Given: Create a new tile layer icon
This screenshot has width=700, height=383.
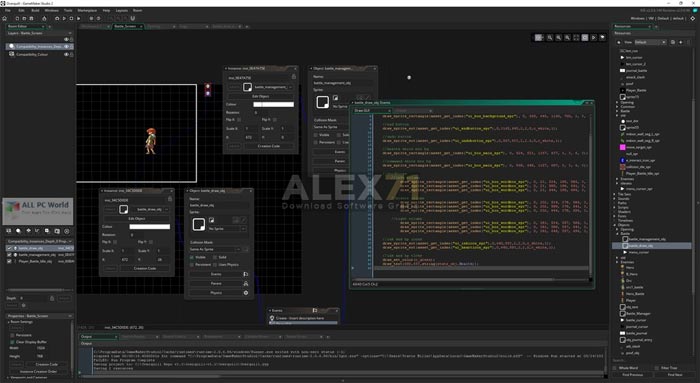Looking at the screenshot, I should [28, 231].
